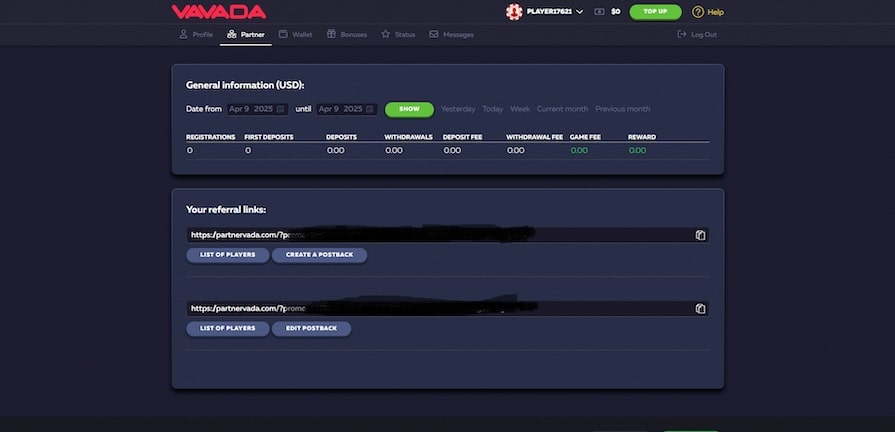Click the wallet balance cash icon
Screen dimensions: 895x432
pyautogui.click(x=599, y=11)
